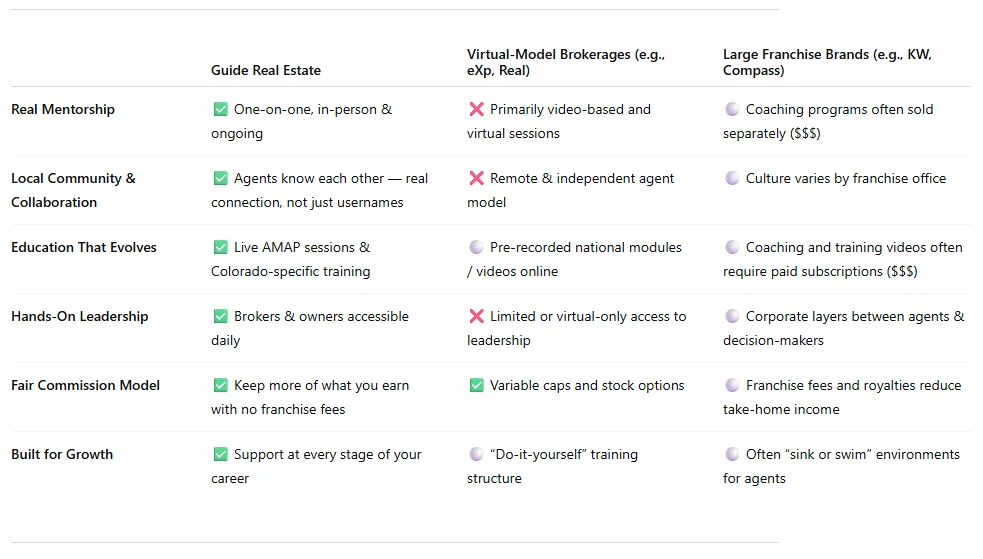
Task: Click red X next to Primarily video-based sessions
Action: [476, 109]
